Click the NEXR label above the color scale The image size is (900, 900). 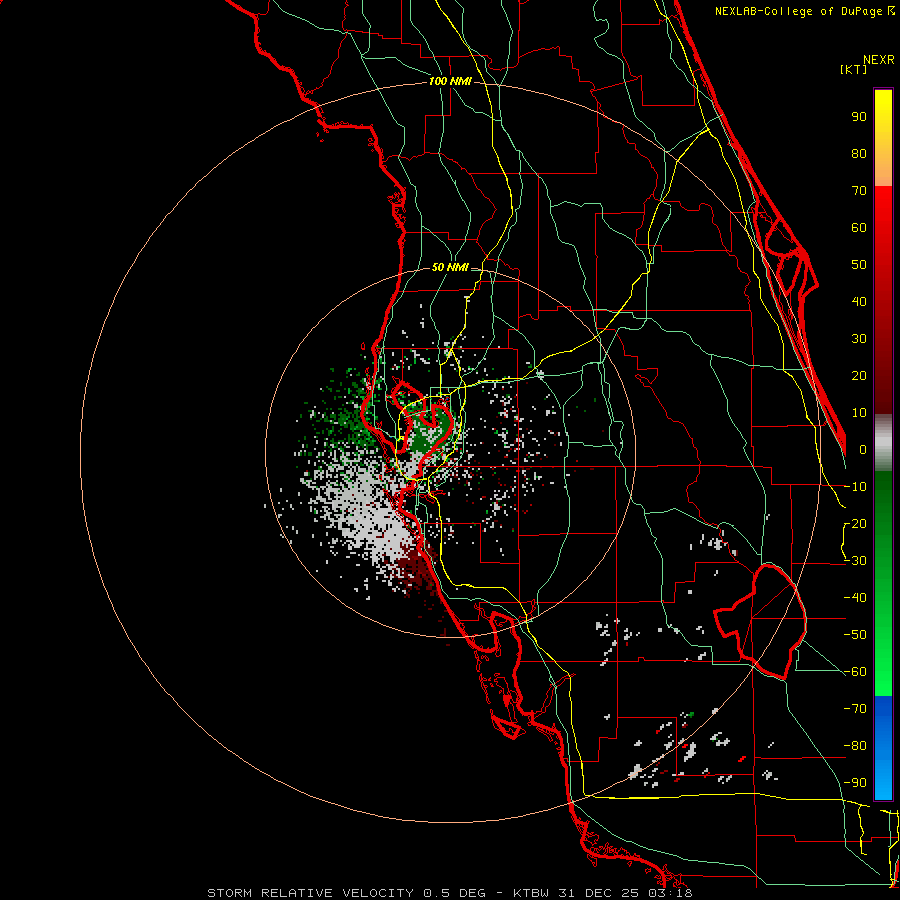(878, 60)
